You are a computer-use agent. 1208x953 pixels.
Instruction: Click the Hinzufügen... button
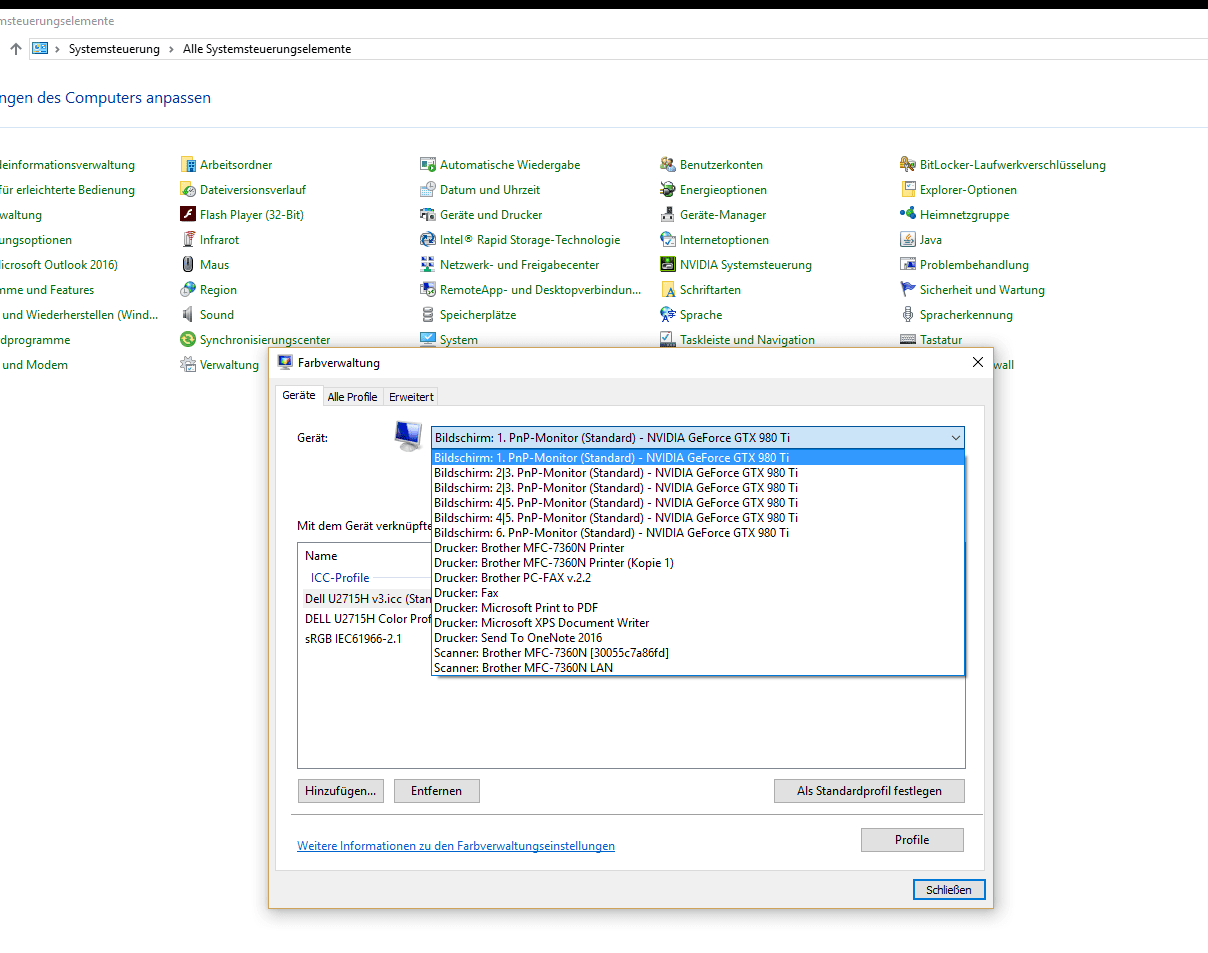point(341,791)
